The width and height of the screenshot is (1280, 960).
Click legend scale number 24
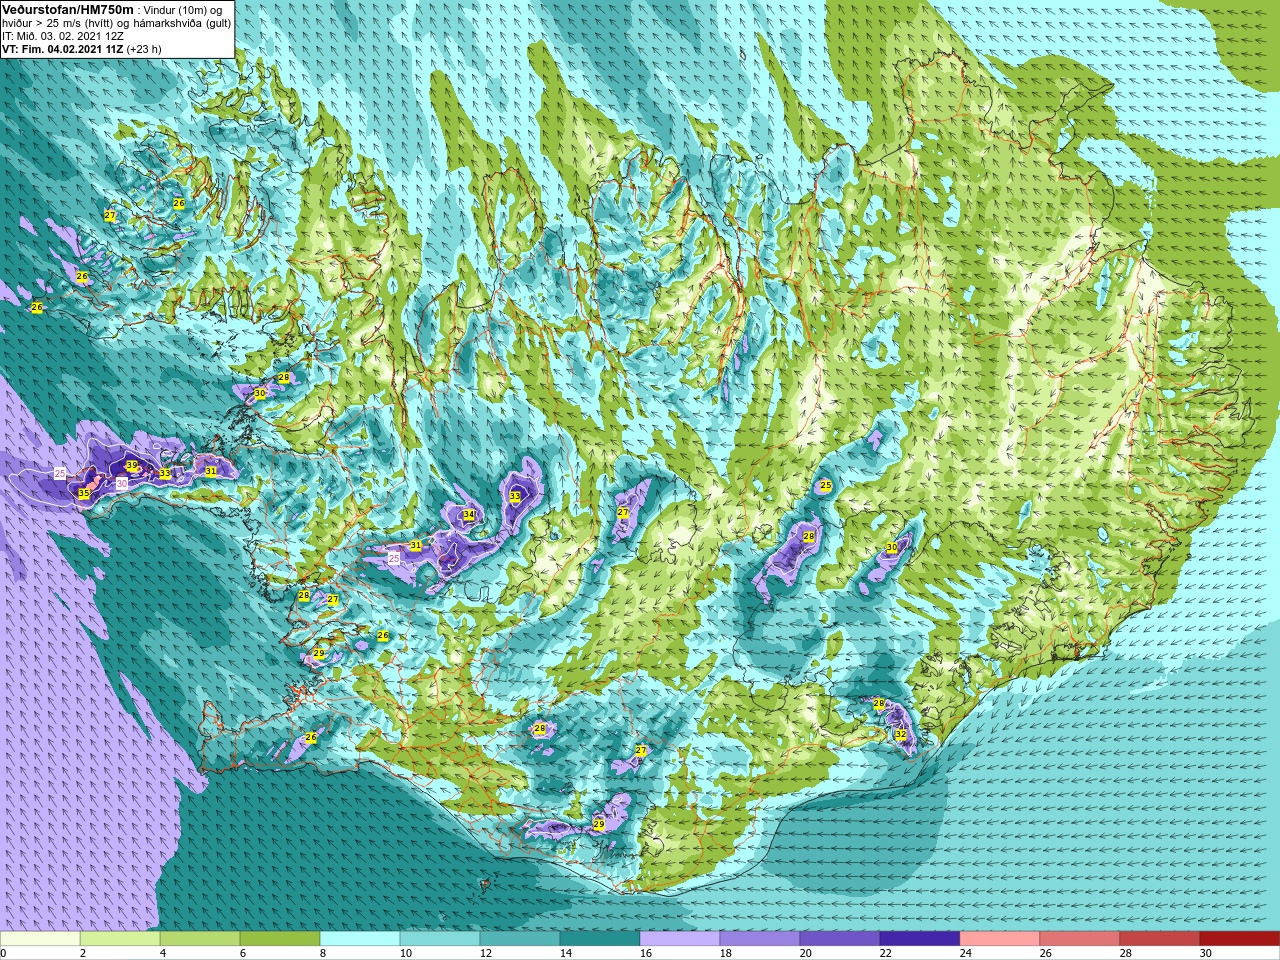point(966,953)
